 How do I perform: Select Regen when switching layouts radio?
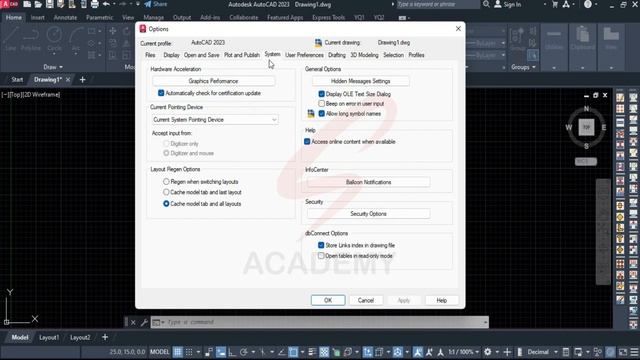coord(166,182)
